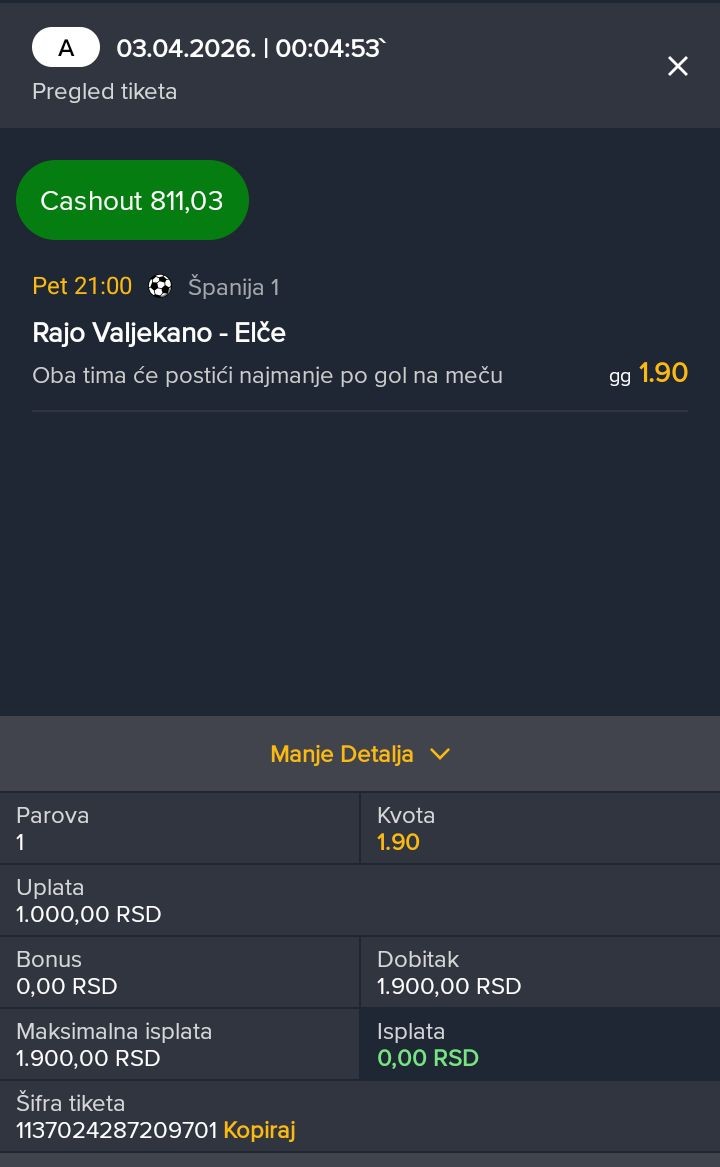Click the Isplata 0,00 RSD amount
Image resolution: width=720 pixels, height=1167 pixels.
[428, 1058]
